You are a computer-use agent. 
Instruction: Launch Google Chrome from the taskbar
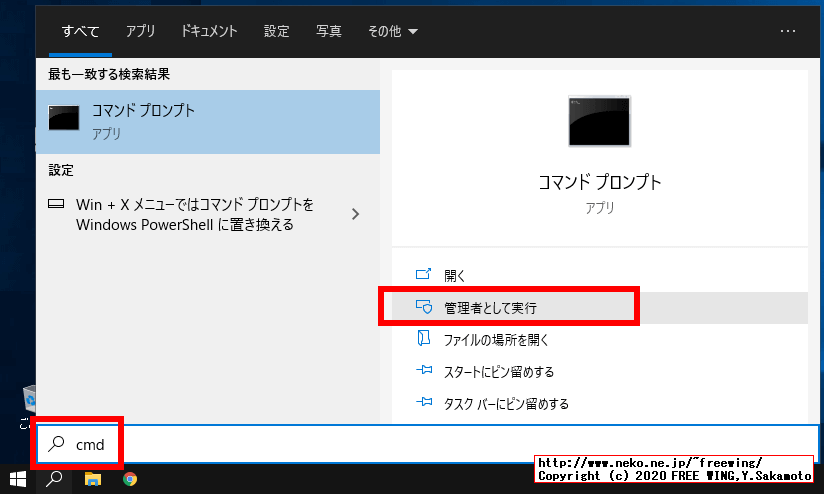click(x=130, y=479)
